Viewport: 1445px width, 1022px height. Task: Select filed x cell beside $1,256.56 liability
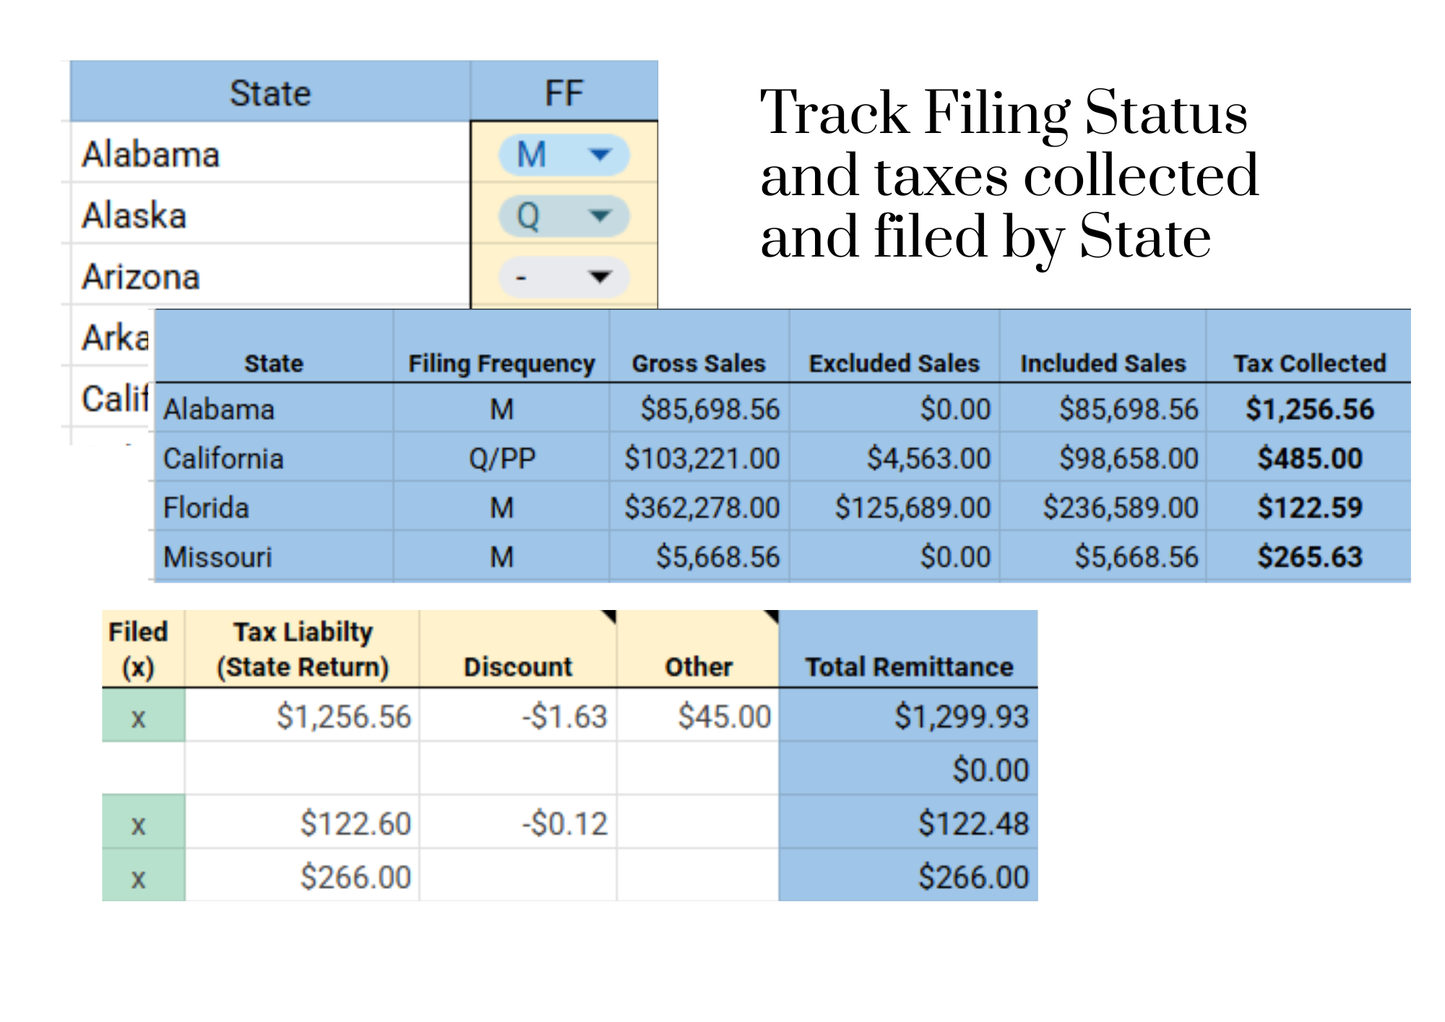[143, 715]
